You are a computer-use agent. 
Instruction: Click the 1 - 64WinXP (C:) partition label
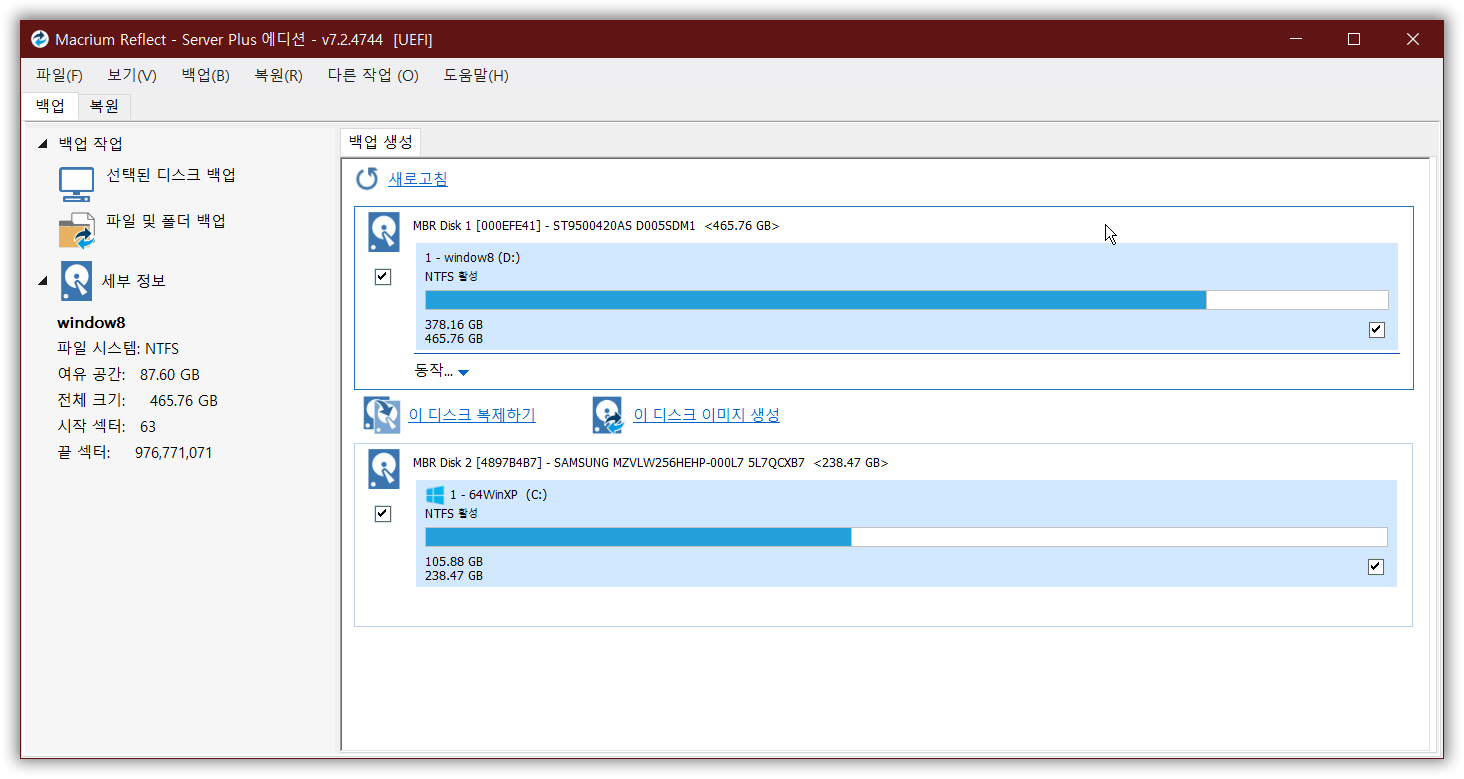pyautogui.click(x=498, y=495)
